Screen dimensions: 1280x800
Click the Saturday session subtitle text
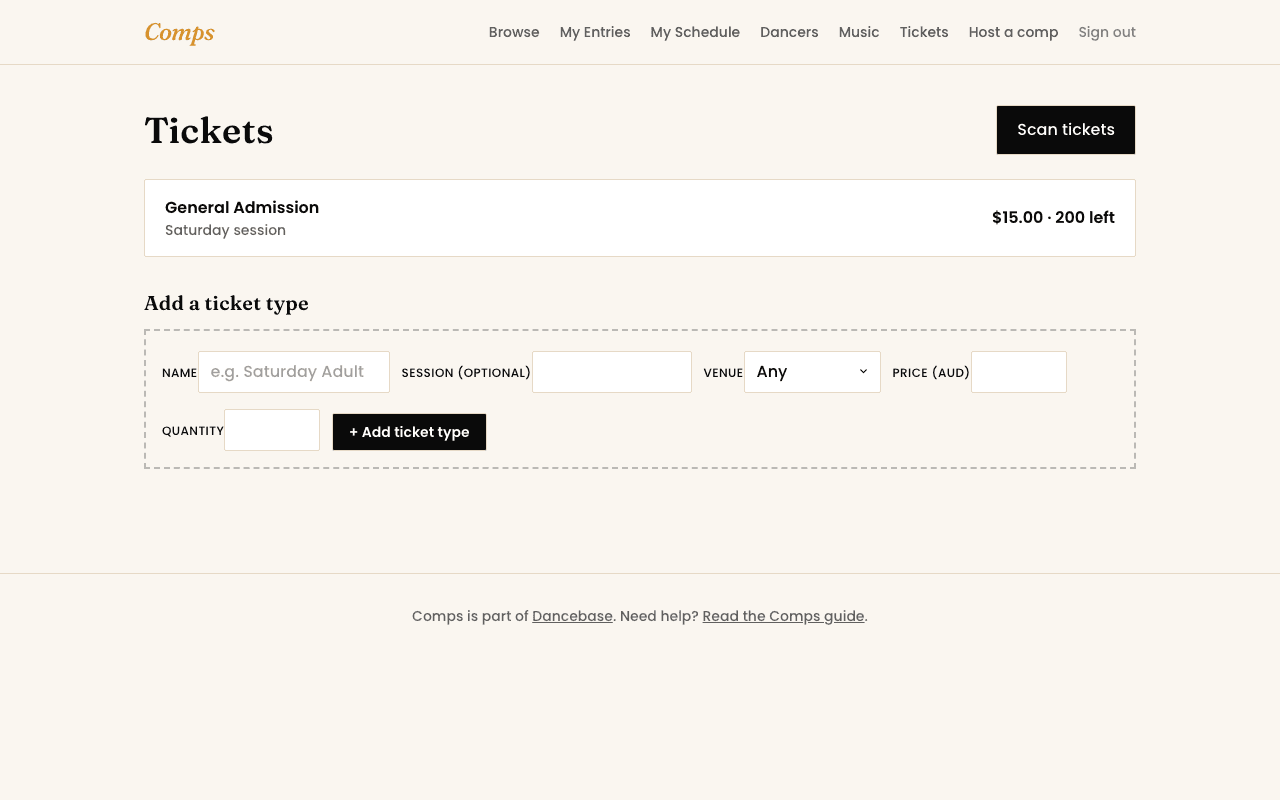[x=225, y=230]
